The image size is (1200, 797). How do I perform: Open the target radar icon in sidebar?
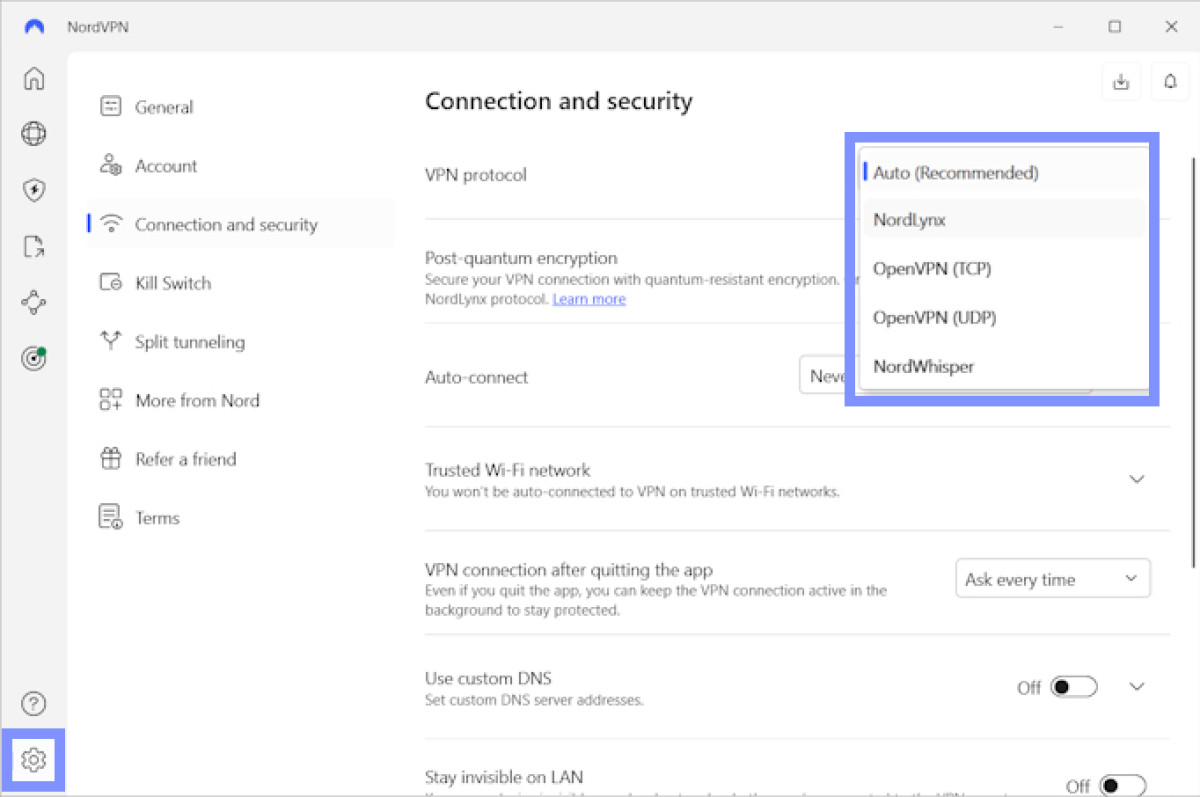pyautogui.click(x=34, y=359)
